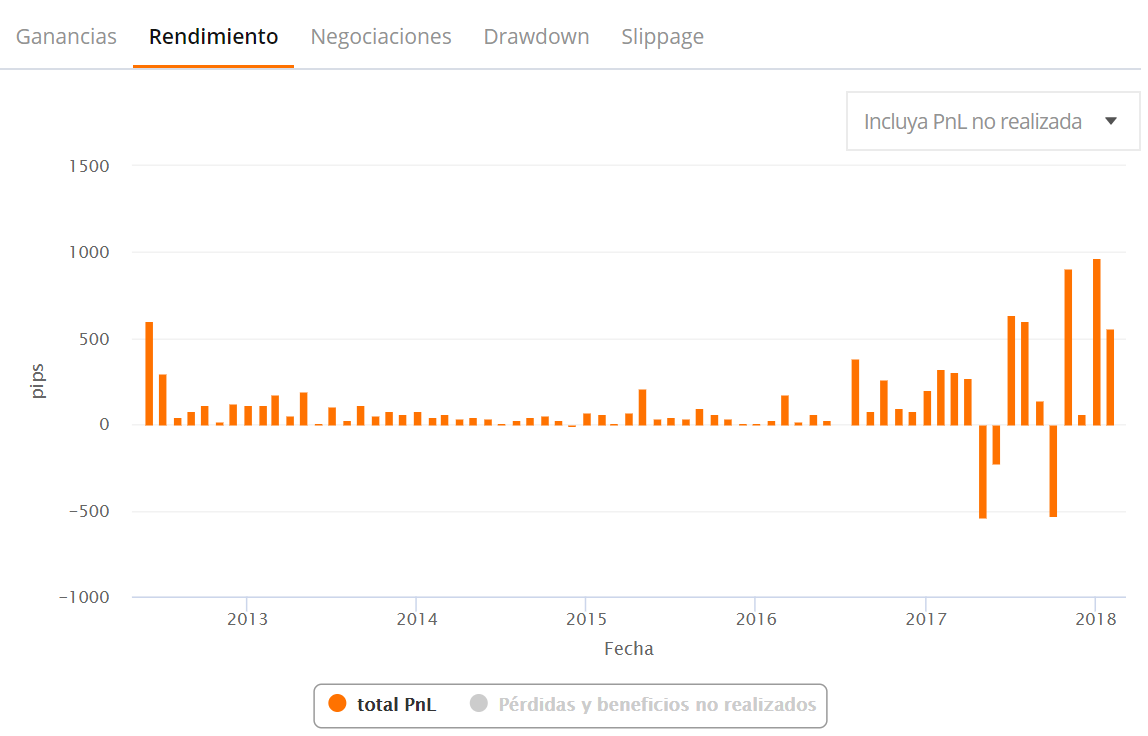Select the last bar at the chart's far right
The width and height of the screenshot is (1148, 736).
(1110, 377)
